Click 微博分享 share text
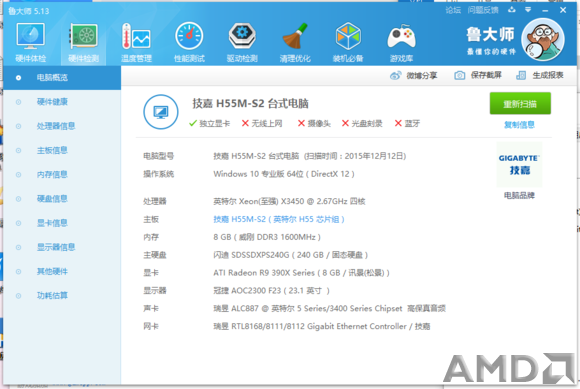 (422, 76)
